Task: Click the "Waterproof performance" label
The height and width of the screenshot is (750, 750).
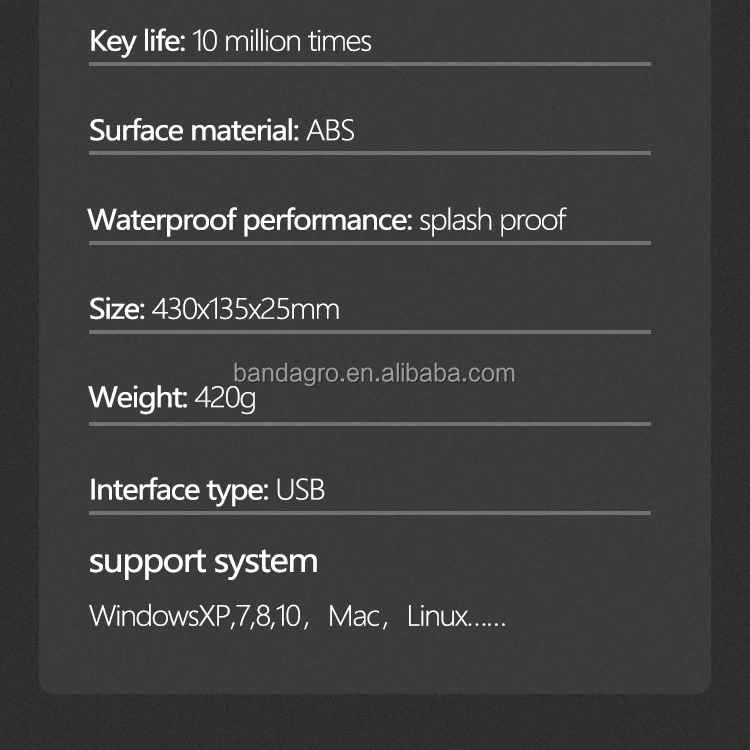Action: point(250,220)
